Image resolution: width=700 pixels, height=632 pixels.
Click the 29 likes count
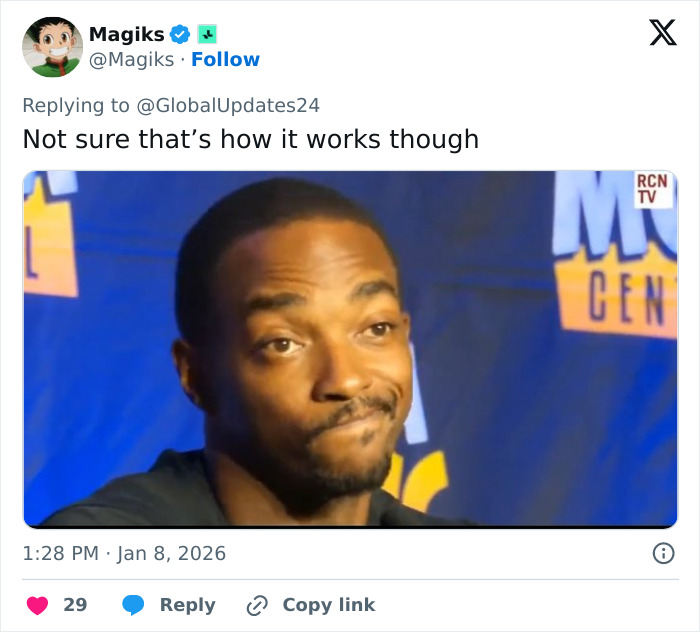[75, 605]
